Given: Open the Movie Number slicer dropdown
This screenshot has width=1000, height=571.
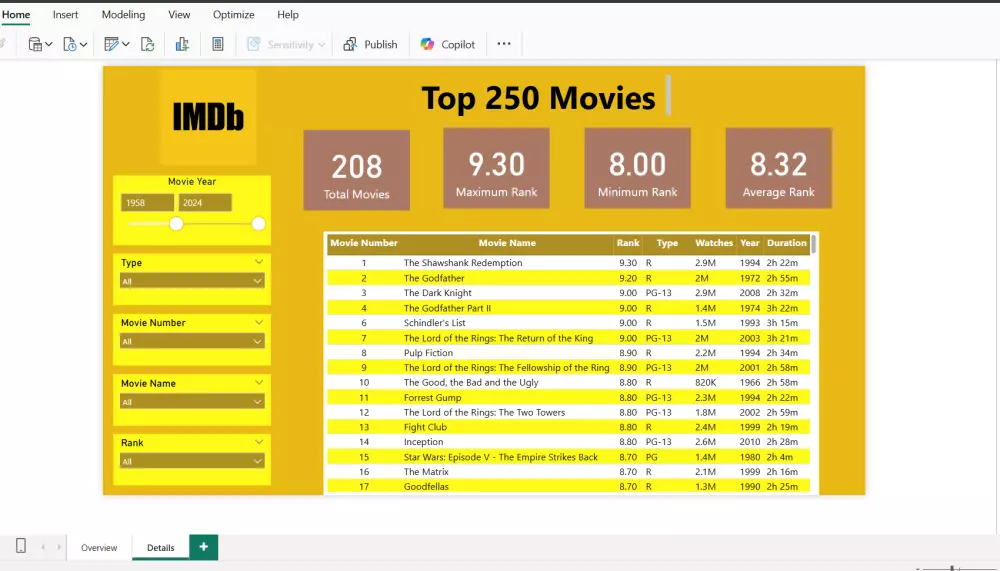Looking at the screenshot, I should pos(192,342).
